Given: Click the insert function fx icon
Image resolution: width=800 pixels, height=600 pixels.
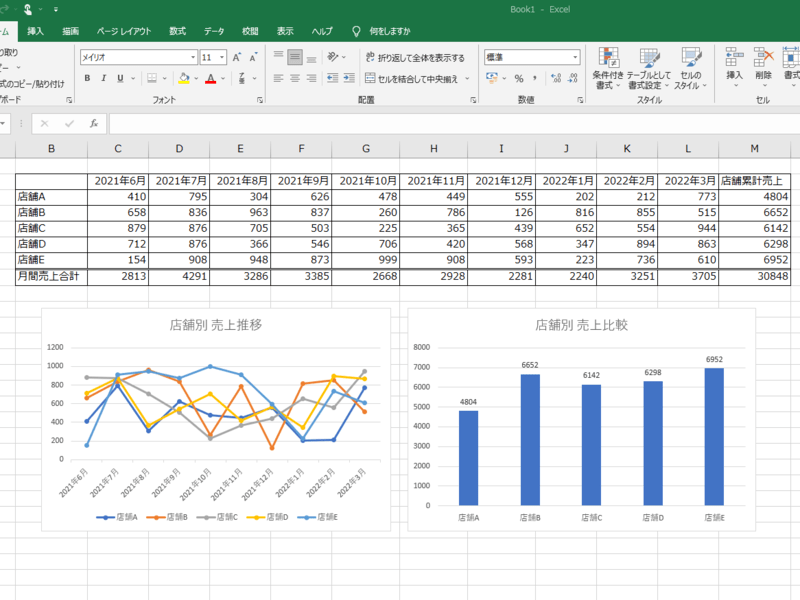Looking at the screenshot, I should point(93,123).
